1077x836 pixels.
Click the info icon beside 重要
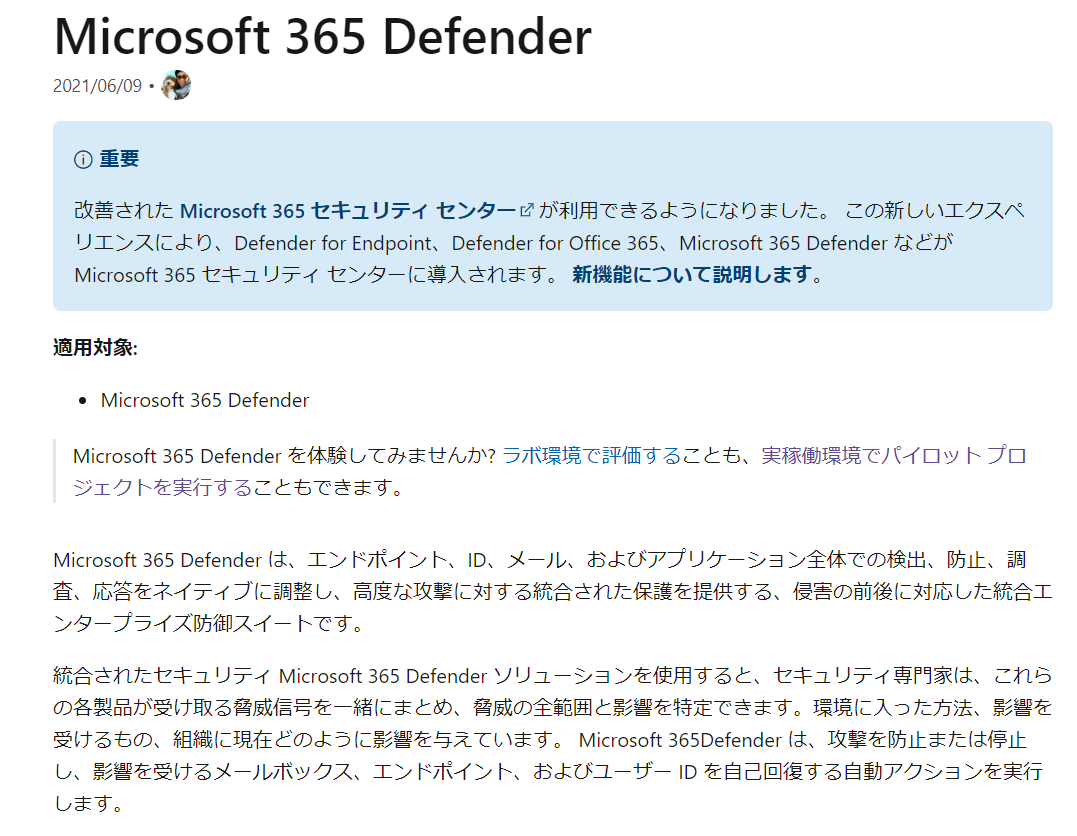point(83,159)
